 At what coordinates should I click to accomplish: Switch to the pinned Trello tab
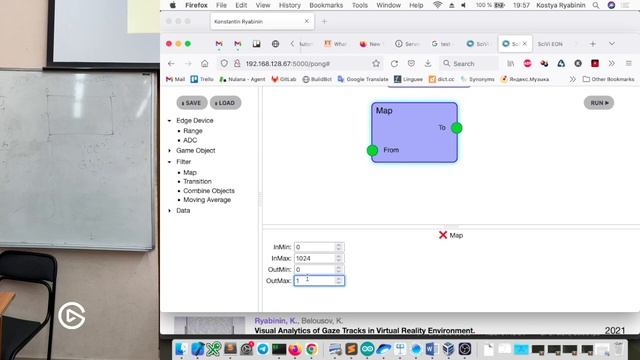click(x=257, y=44)
